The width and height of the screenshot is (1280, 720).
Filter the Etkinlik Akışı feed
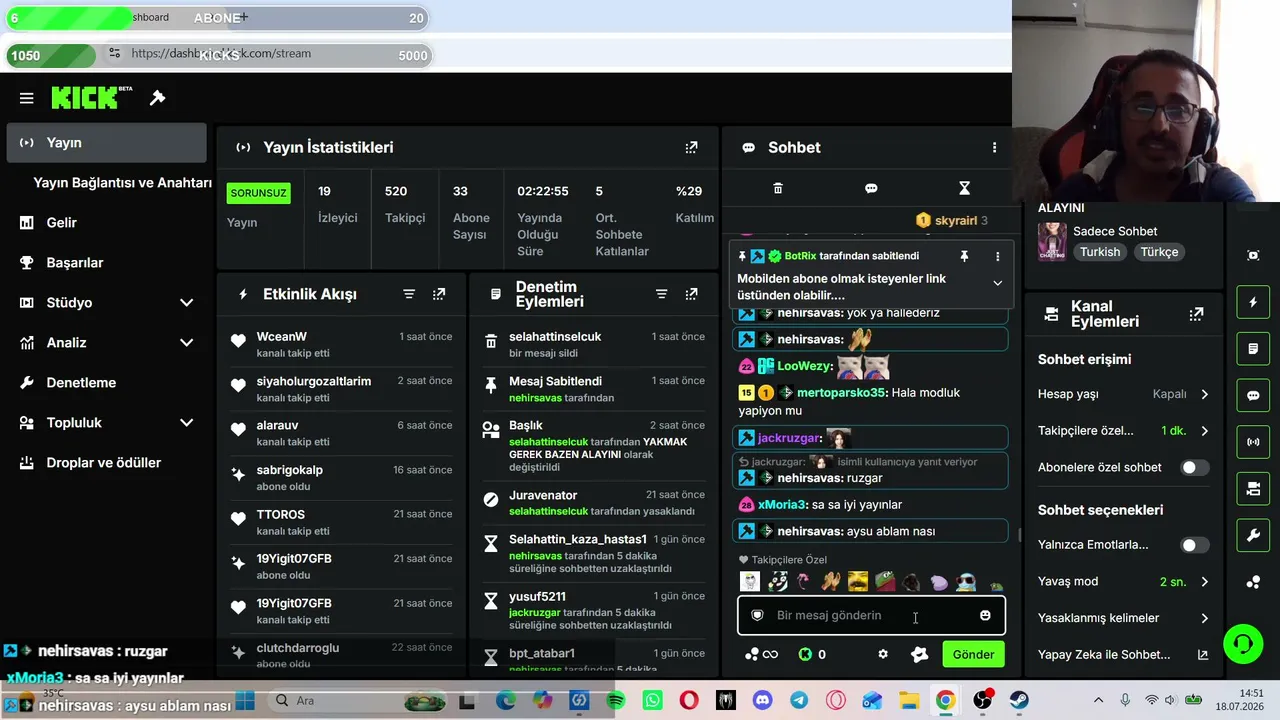click(x=409, y=294)
